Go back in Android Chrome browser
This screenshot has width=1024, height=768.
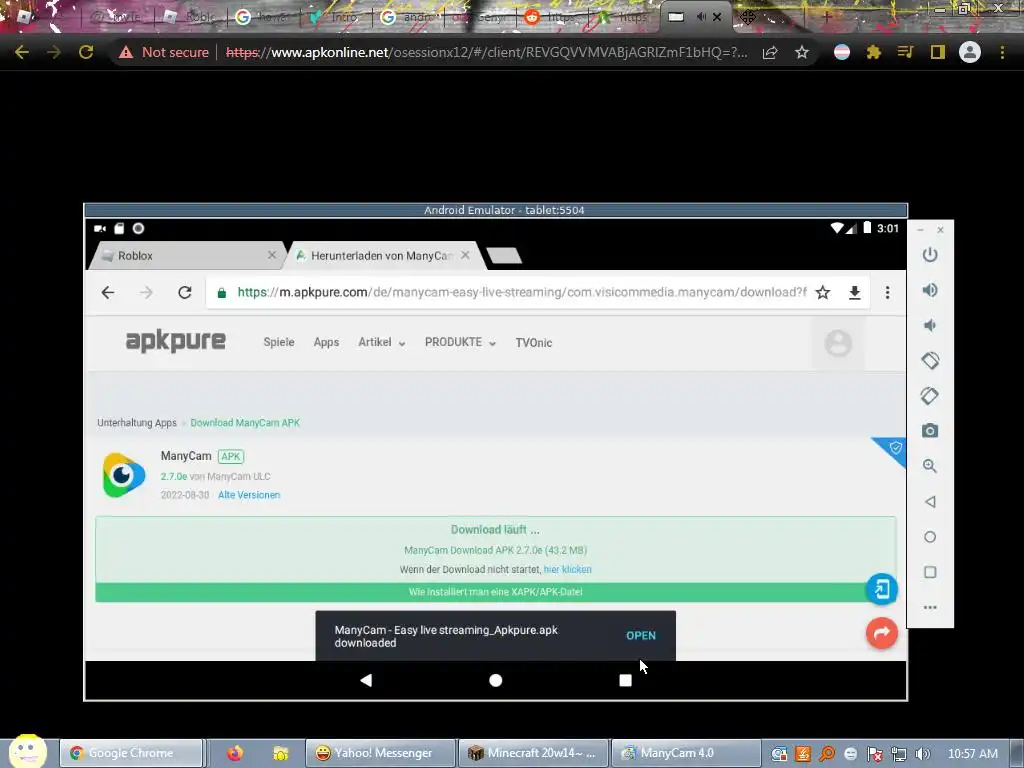pyautogui.click(x=108, y=293)
